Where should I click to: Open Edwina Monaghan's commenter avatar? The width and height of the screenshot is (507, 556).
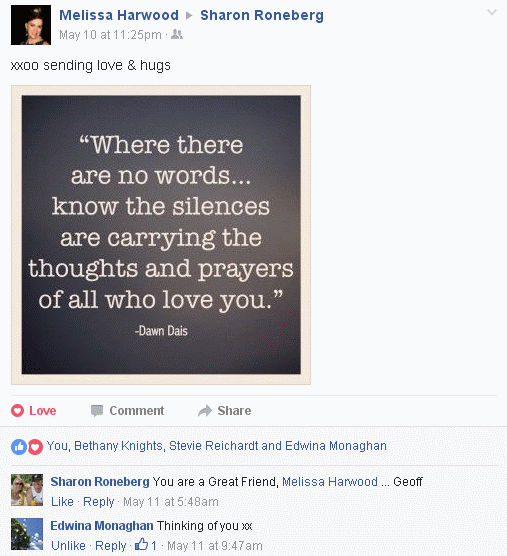click(27, 534)
